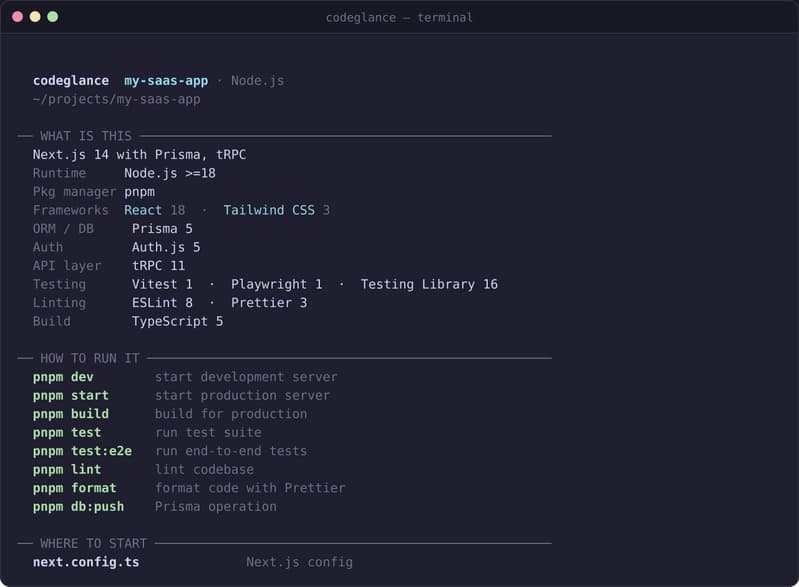Click the 'Prisma operation' description
Screen dimensions: 799x587
click(x=216, y=507)
